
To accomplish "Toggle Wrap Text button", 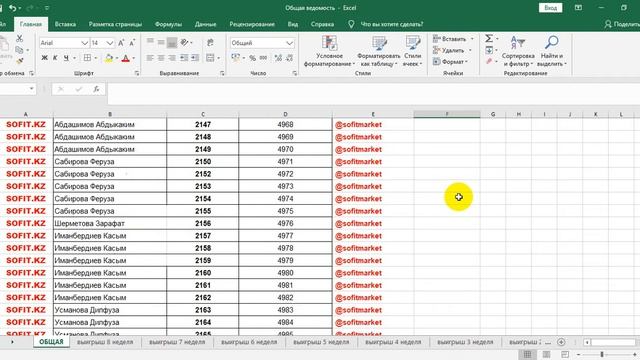I will click(210, 42).
